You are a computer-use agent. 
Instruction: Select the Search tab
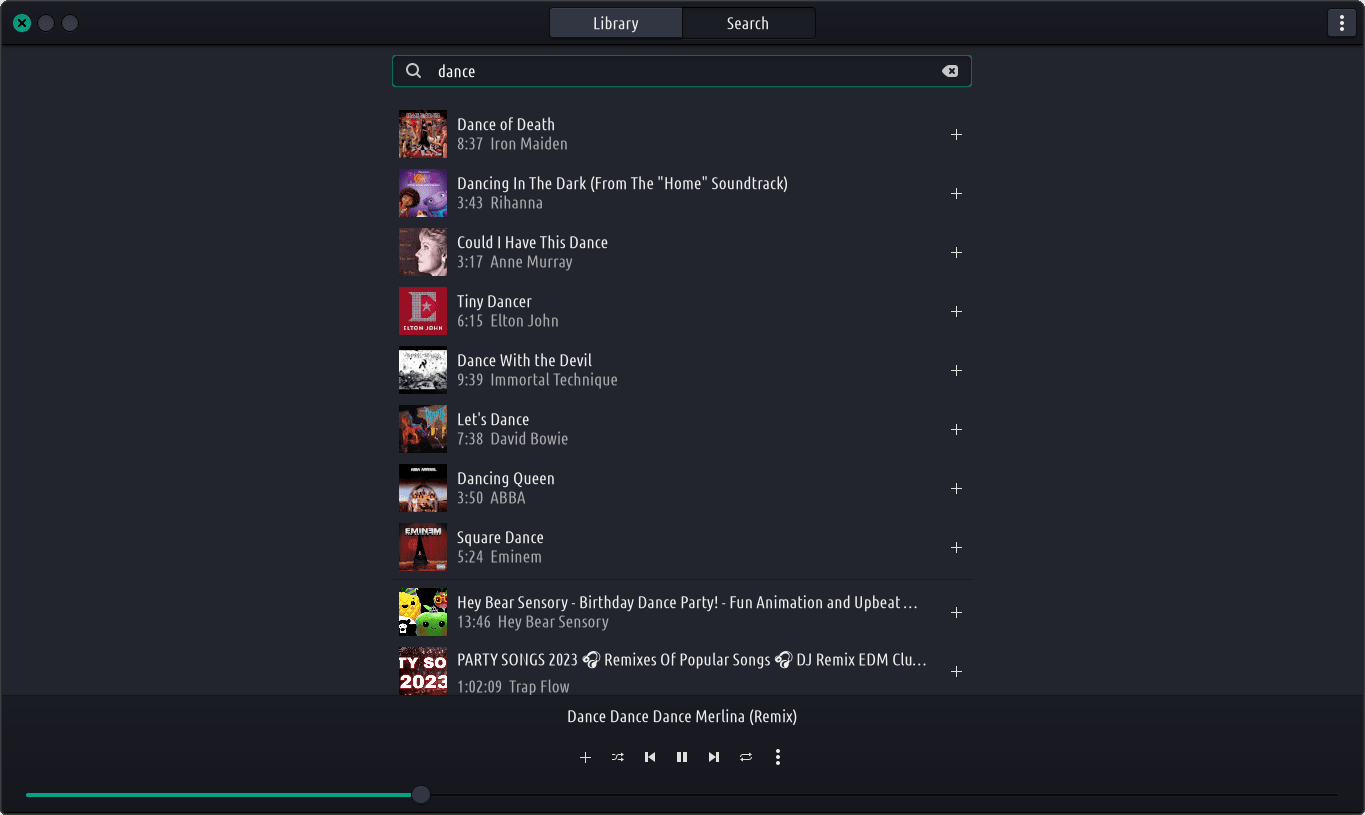click(748, 23)
